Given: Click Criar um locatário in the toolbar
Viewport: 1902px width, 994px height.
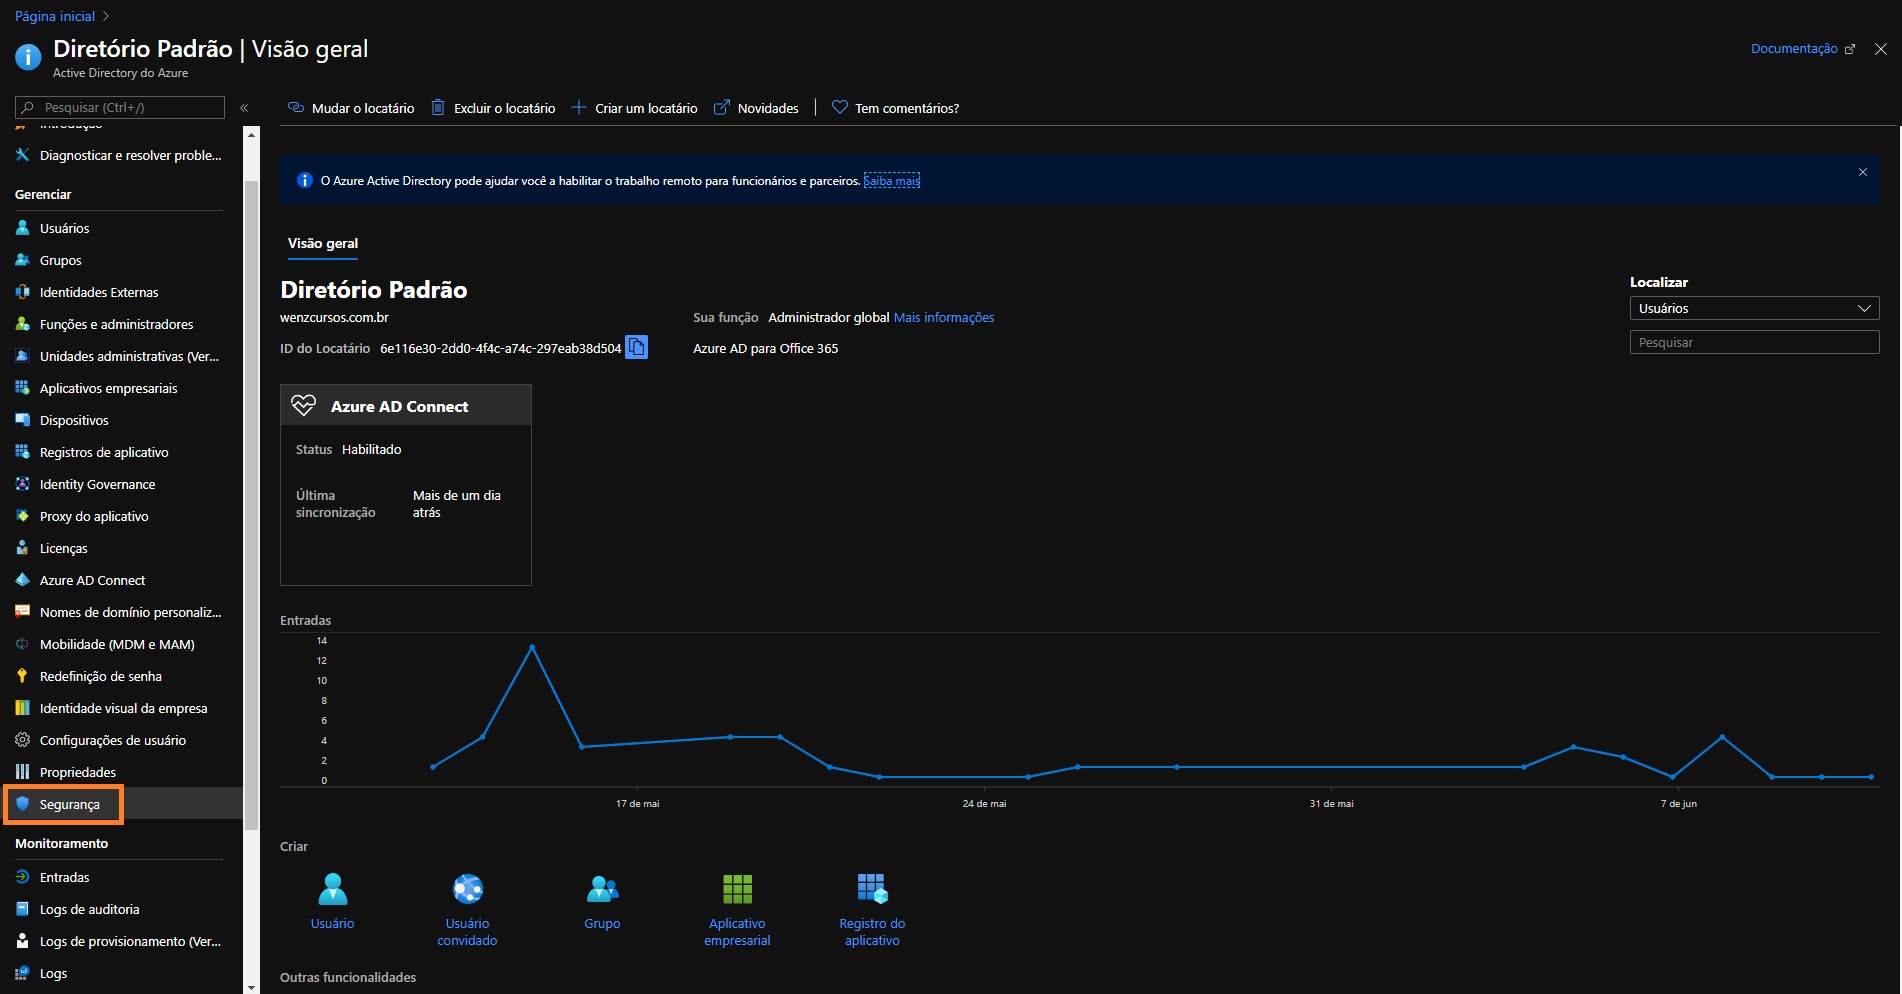Looking at the screenshot, I should [x=634, y=108].
